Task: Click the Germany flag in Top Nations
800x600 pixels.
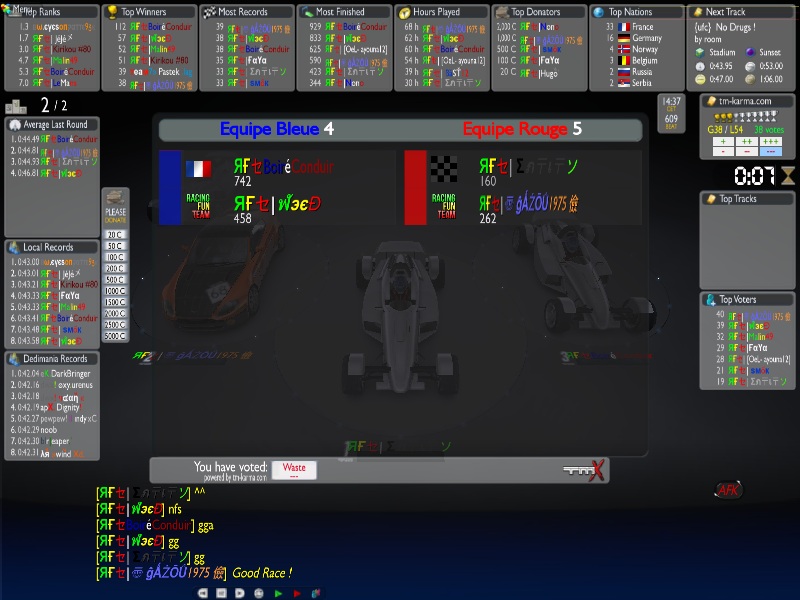Action: coord(623,38)
